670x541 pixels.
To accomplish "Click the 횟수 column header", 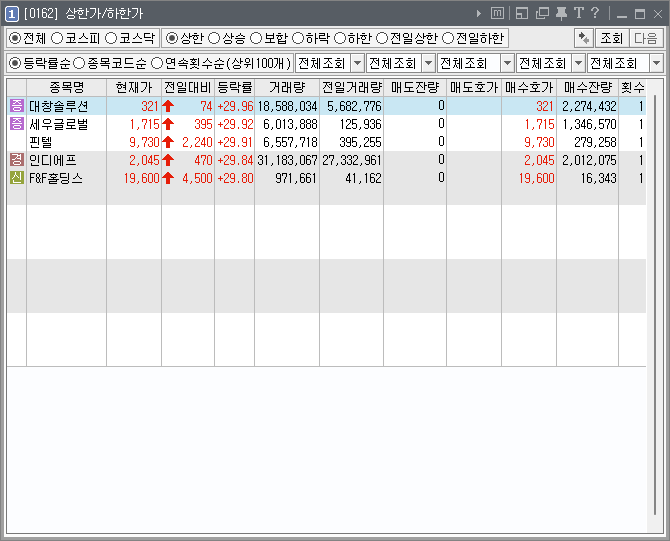I will (x=632, y=88).
